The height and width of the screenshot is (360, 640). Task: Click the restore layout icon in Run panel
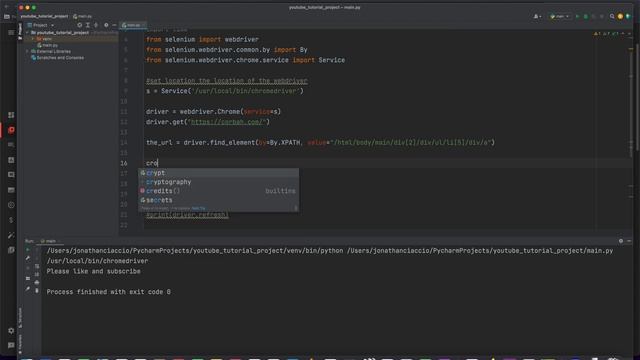click(28, 278)
